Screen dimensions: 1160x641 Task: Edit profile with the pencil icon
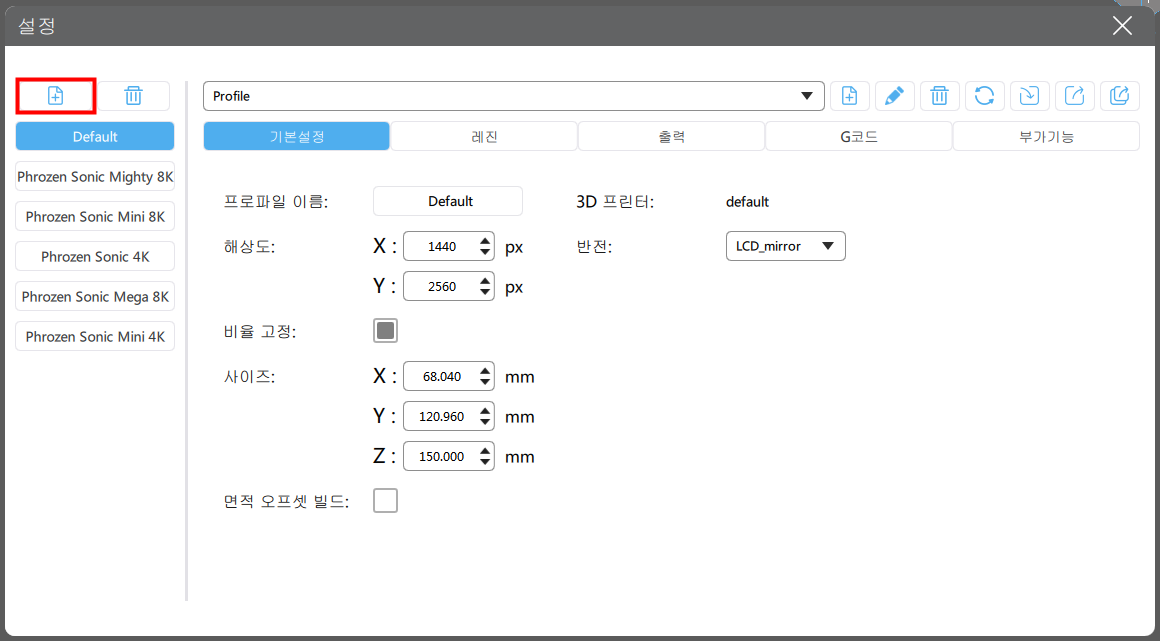(x=894, y=95)
